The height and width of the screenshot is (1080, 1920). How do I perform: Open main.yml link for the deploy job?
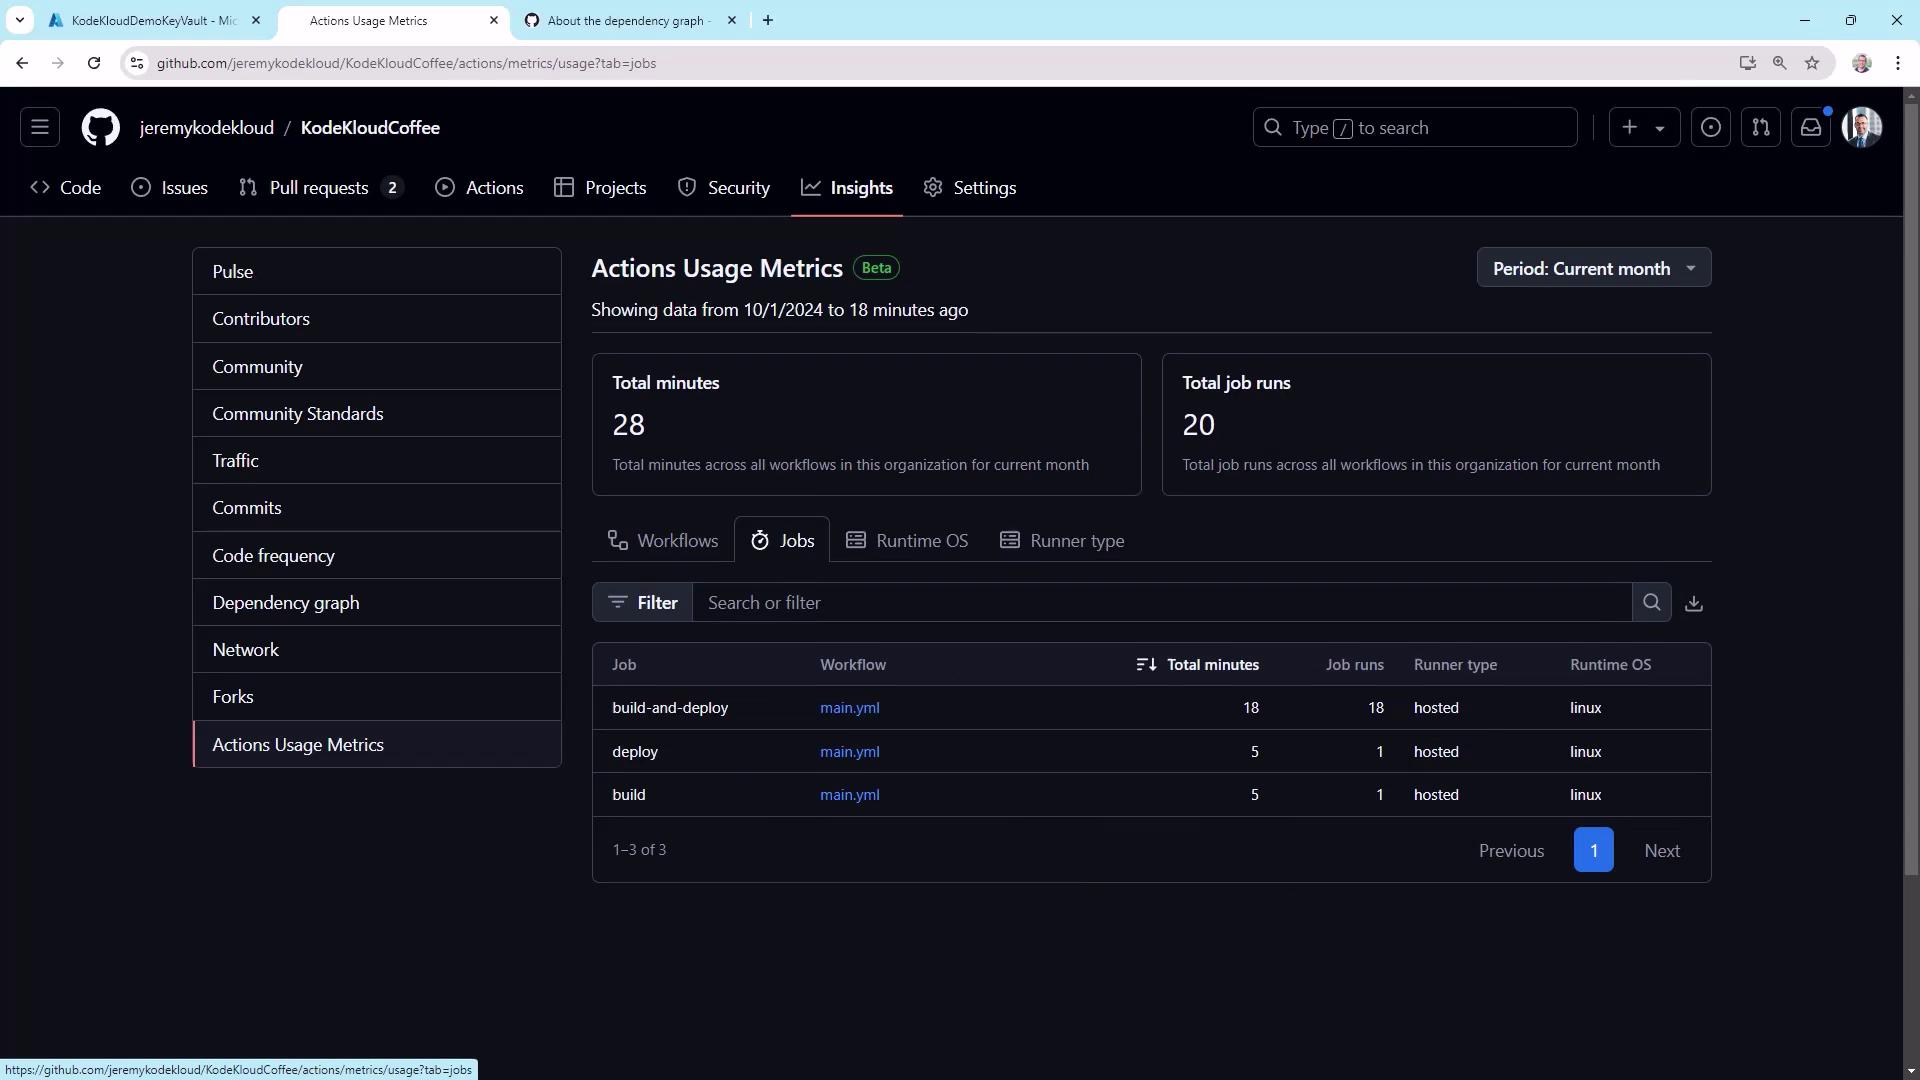click(x=850, y=752)
